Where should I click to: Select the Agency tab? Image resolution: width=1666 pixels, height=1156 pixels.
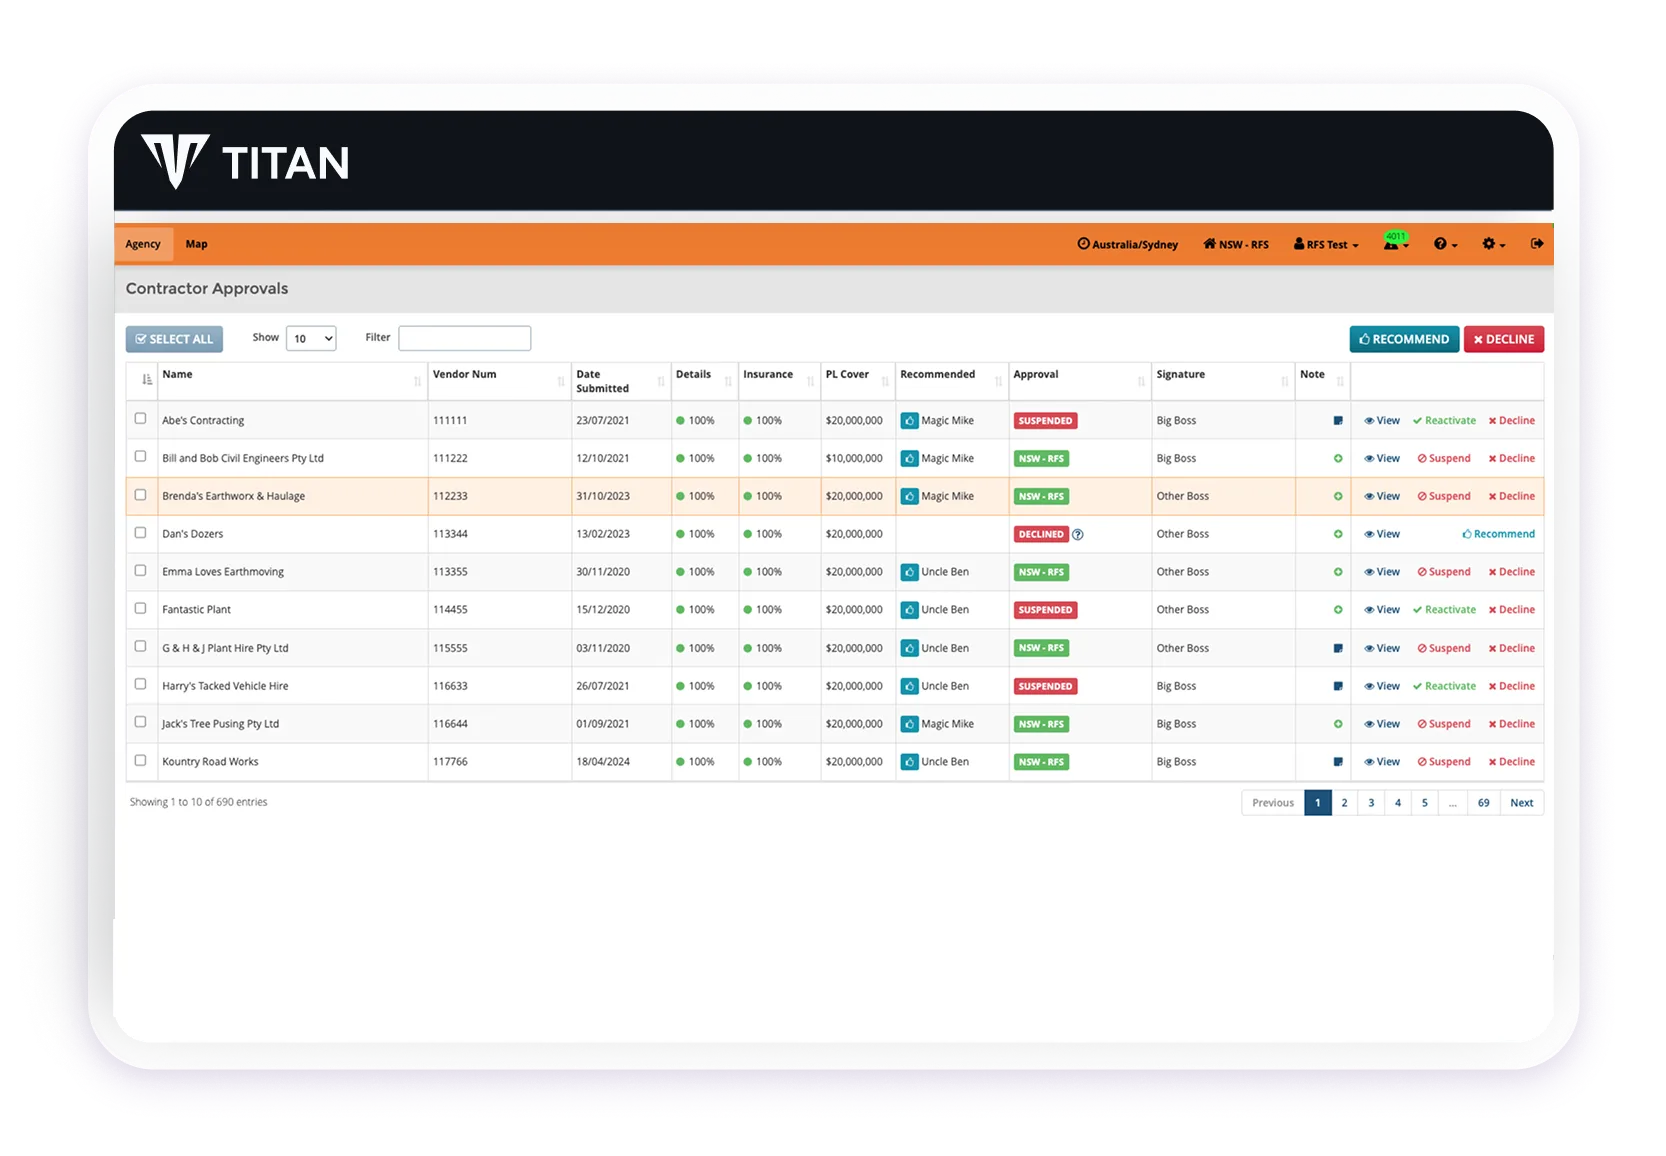coord(143,243)
